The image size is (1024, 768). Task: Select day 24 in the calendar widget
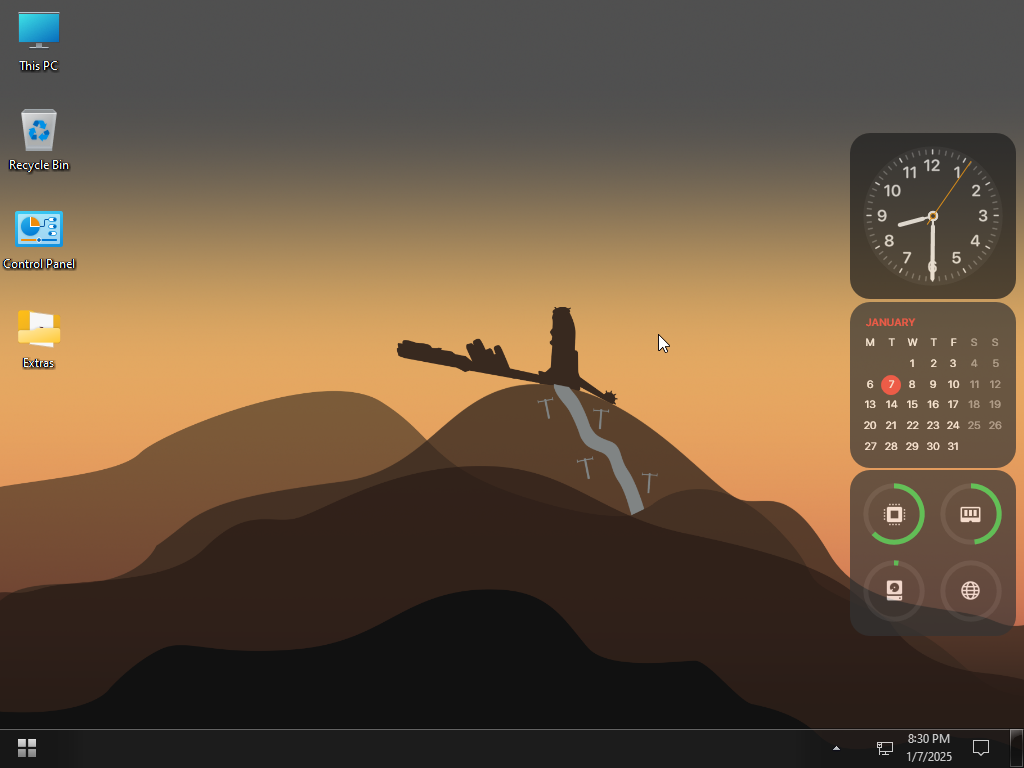(953, 426)
